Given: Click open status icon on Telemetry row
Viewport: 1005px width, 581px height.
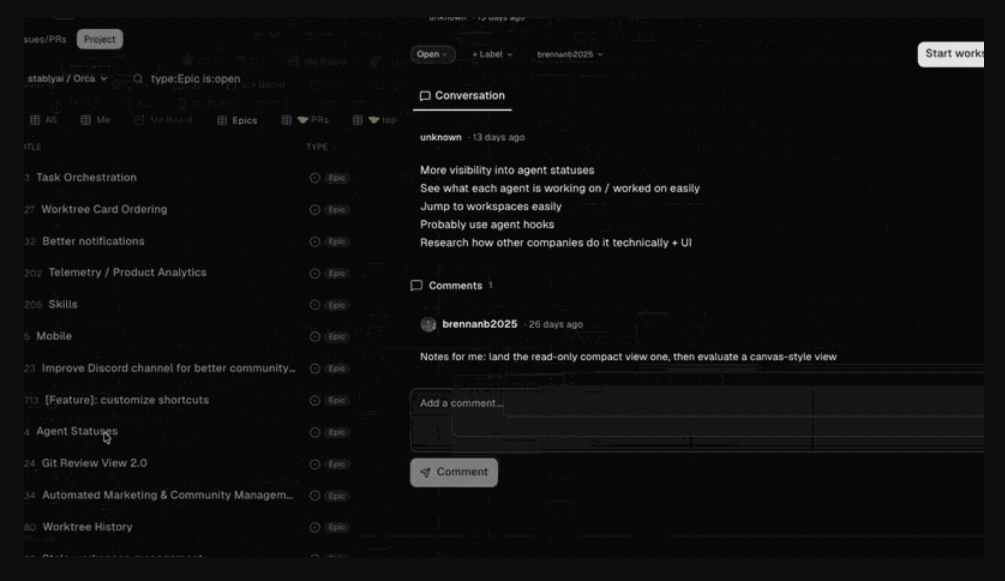Looking at the screenshot, I should [x=315, y=273].
